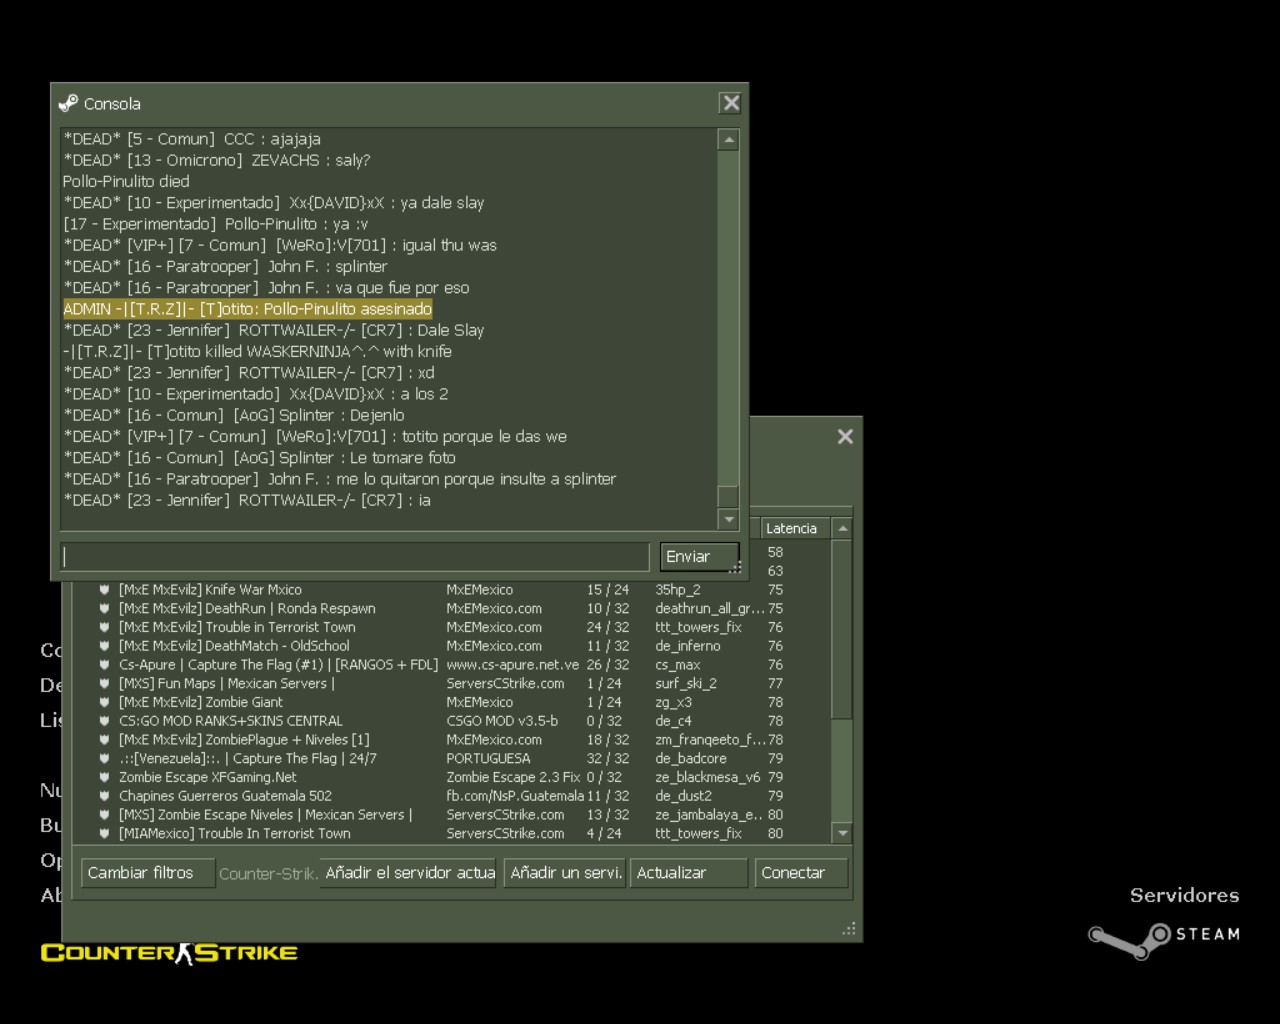The height and width of the screenshot is (1024, 1280).
Task: Click the server list scroll down arrow
Action: coord(842,833)
